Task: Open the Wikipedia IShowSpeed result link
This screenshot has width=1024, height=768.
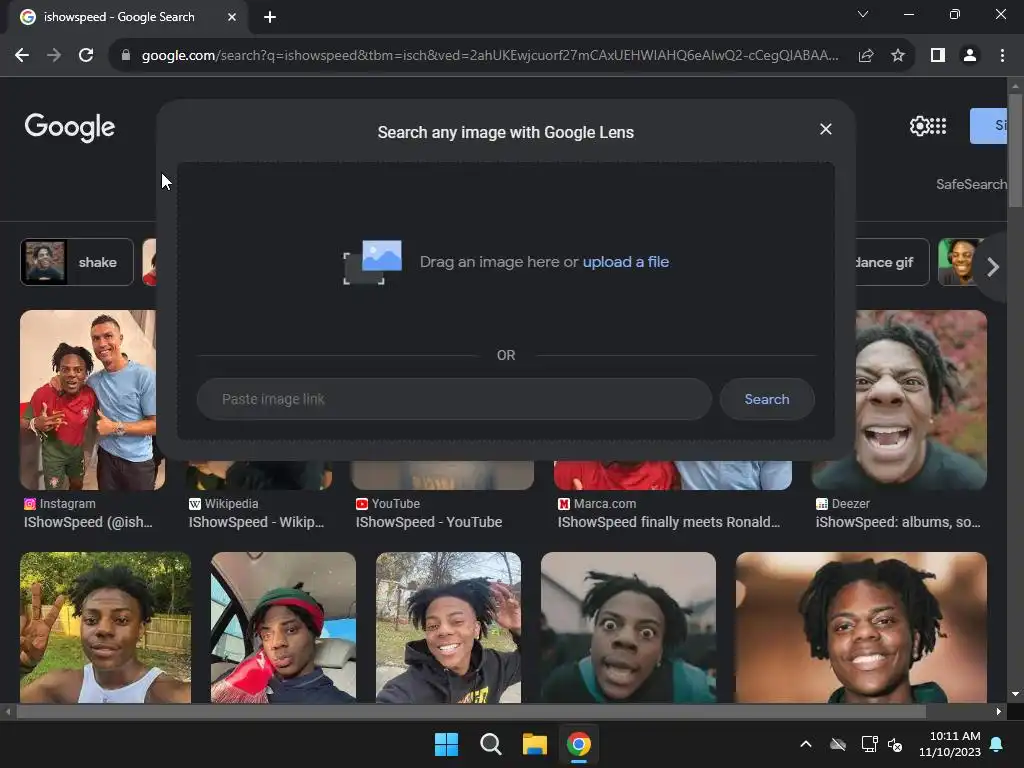Action: pyautogui.click(x=257, y=522)
